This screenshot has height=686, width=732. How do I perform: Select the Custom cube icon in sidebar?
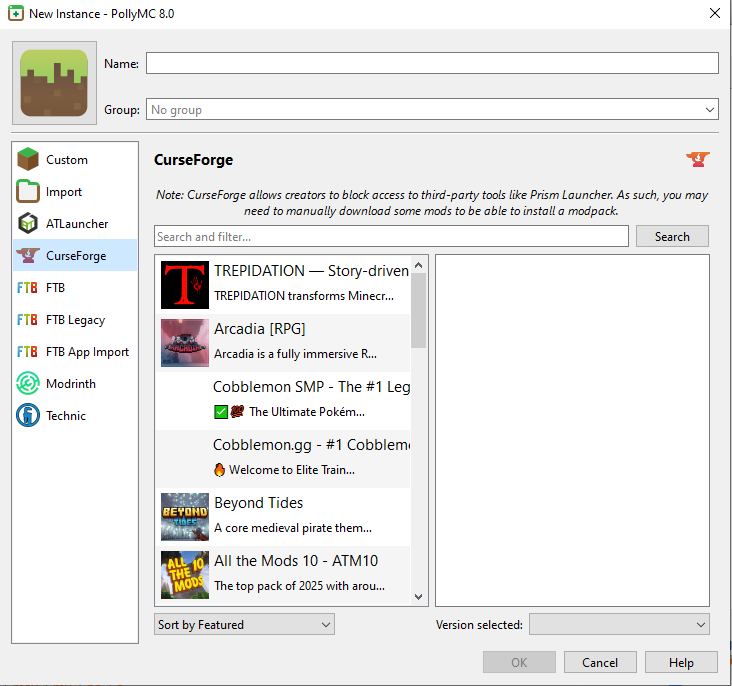coord(28,159)
